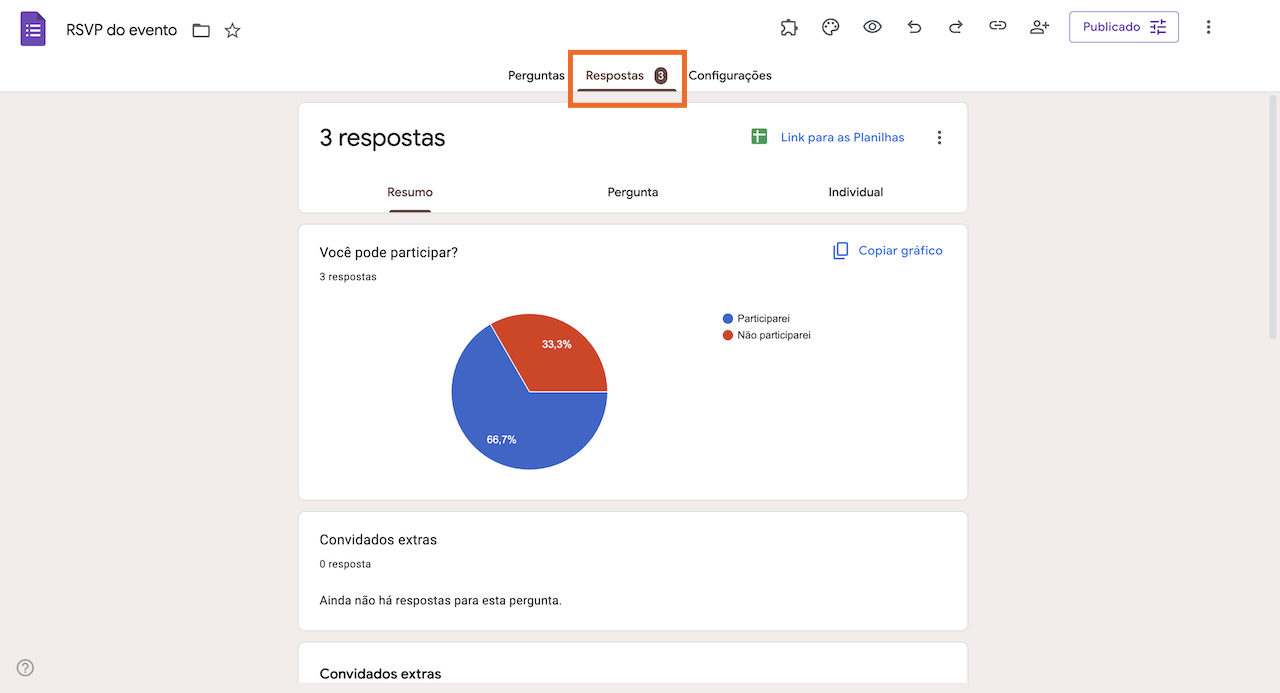Click the 3 respostas heading
Screen dimensions: 1280x693
click(x=382, y=138)
